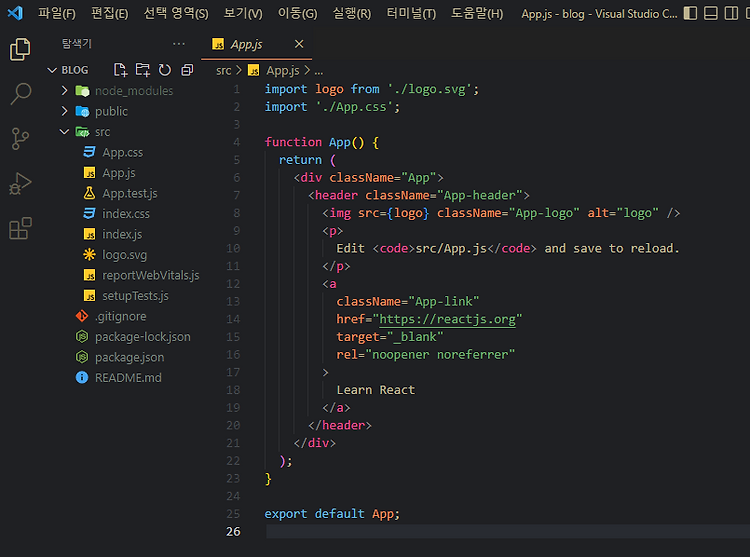Open the 파일(F) menu

pos(57,13)
